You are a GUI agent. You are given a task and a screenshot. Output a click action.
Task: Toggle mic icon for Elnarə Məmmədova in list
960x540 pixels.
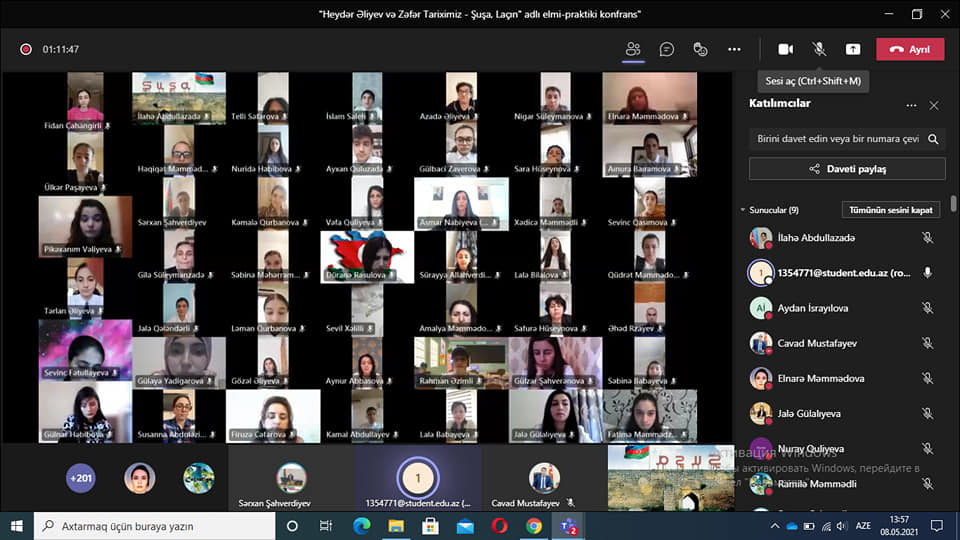click(928, 378)
